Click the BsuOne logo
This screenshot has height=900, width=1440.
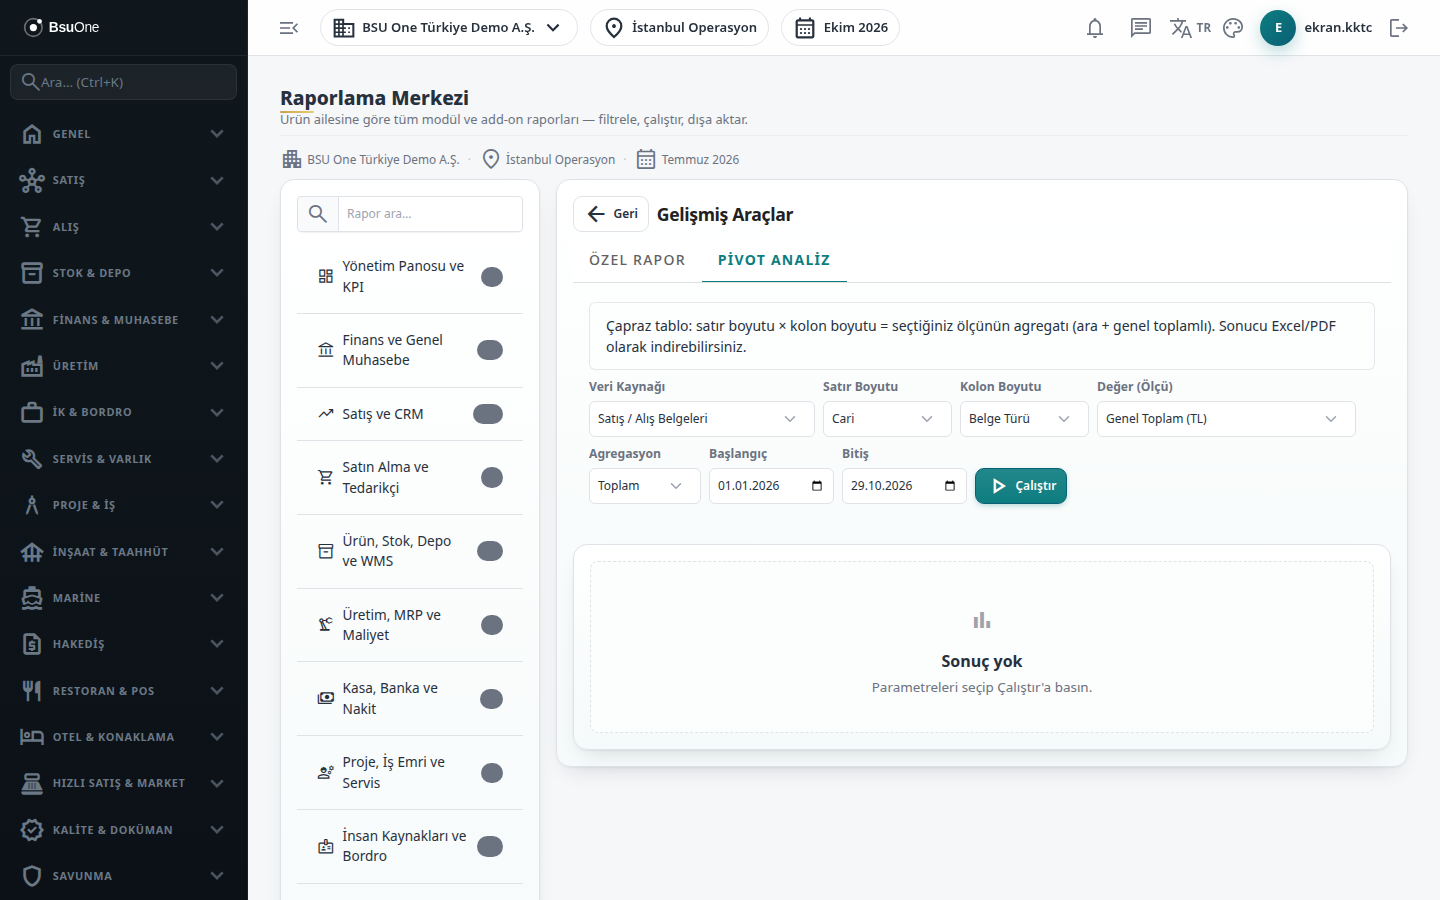[62, 27]
